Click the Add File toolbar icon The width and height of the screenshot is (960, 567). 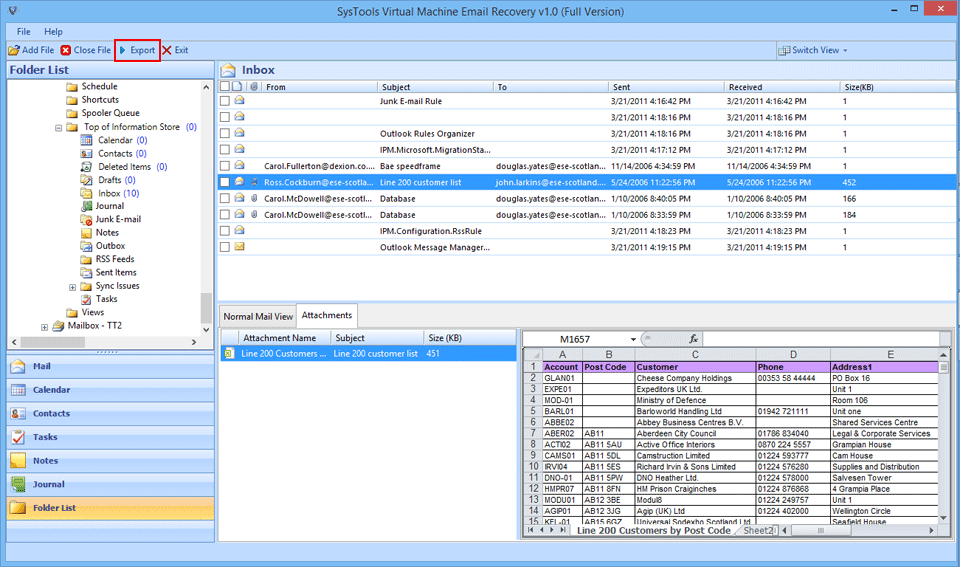tap(13, 50)
